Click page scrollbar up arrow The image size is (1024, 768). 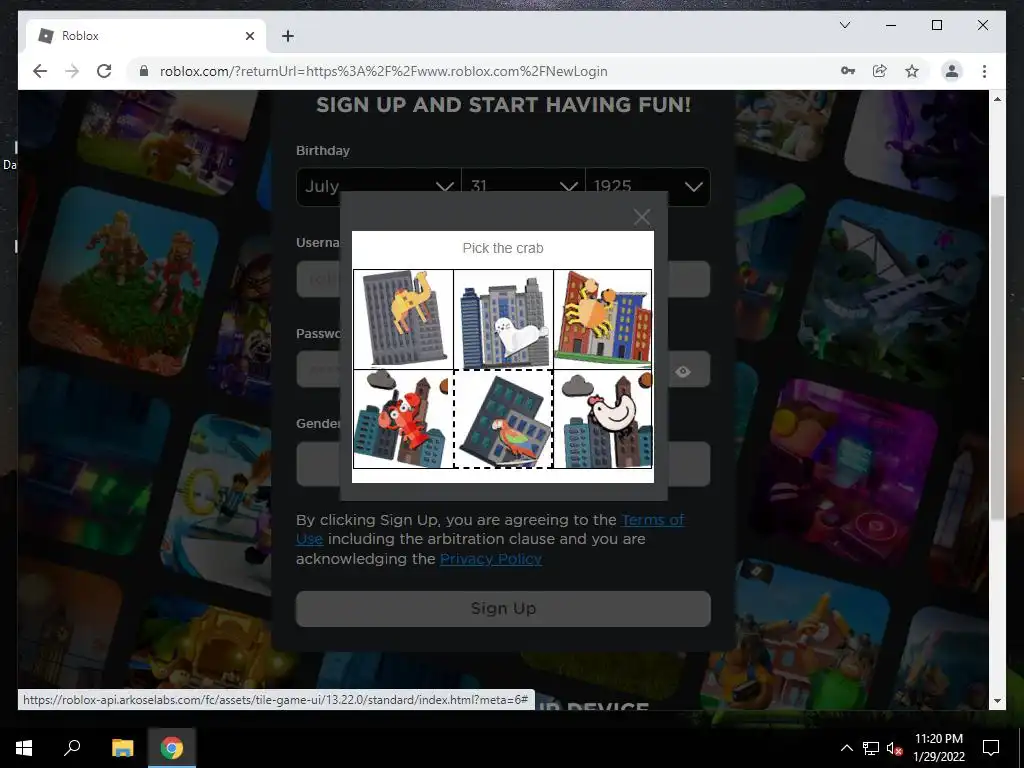997,99
